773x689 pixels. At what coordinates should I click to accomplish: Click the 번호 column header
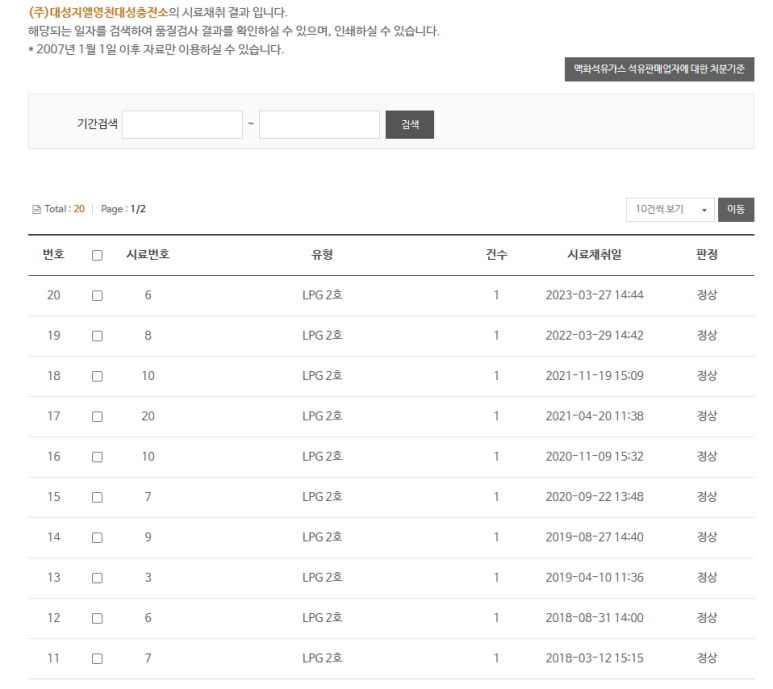(53, 254)
